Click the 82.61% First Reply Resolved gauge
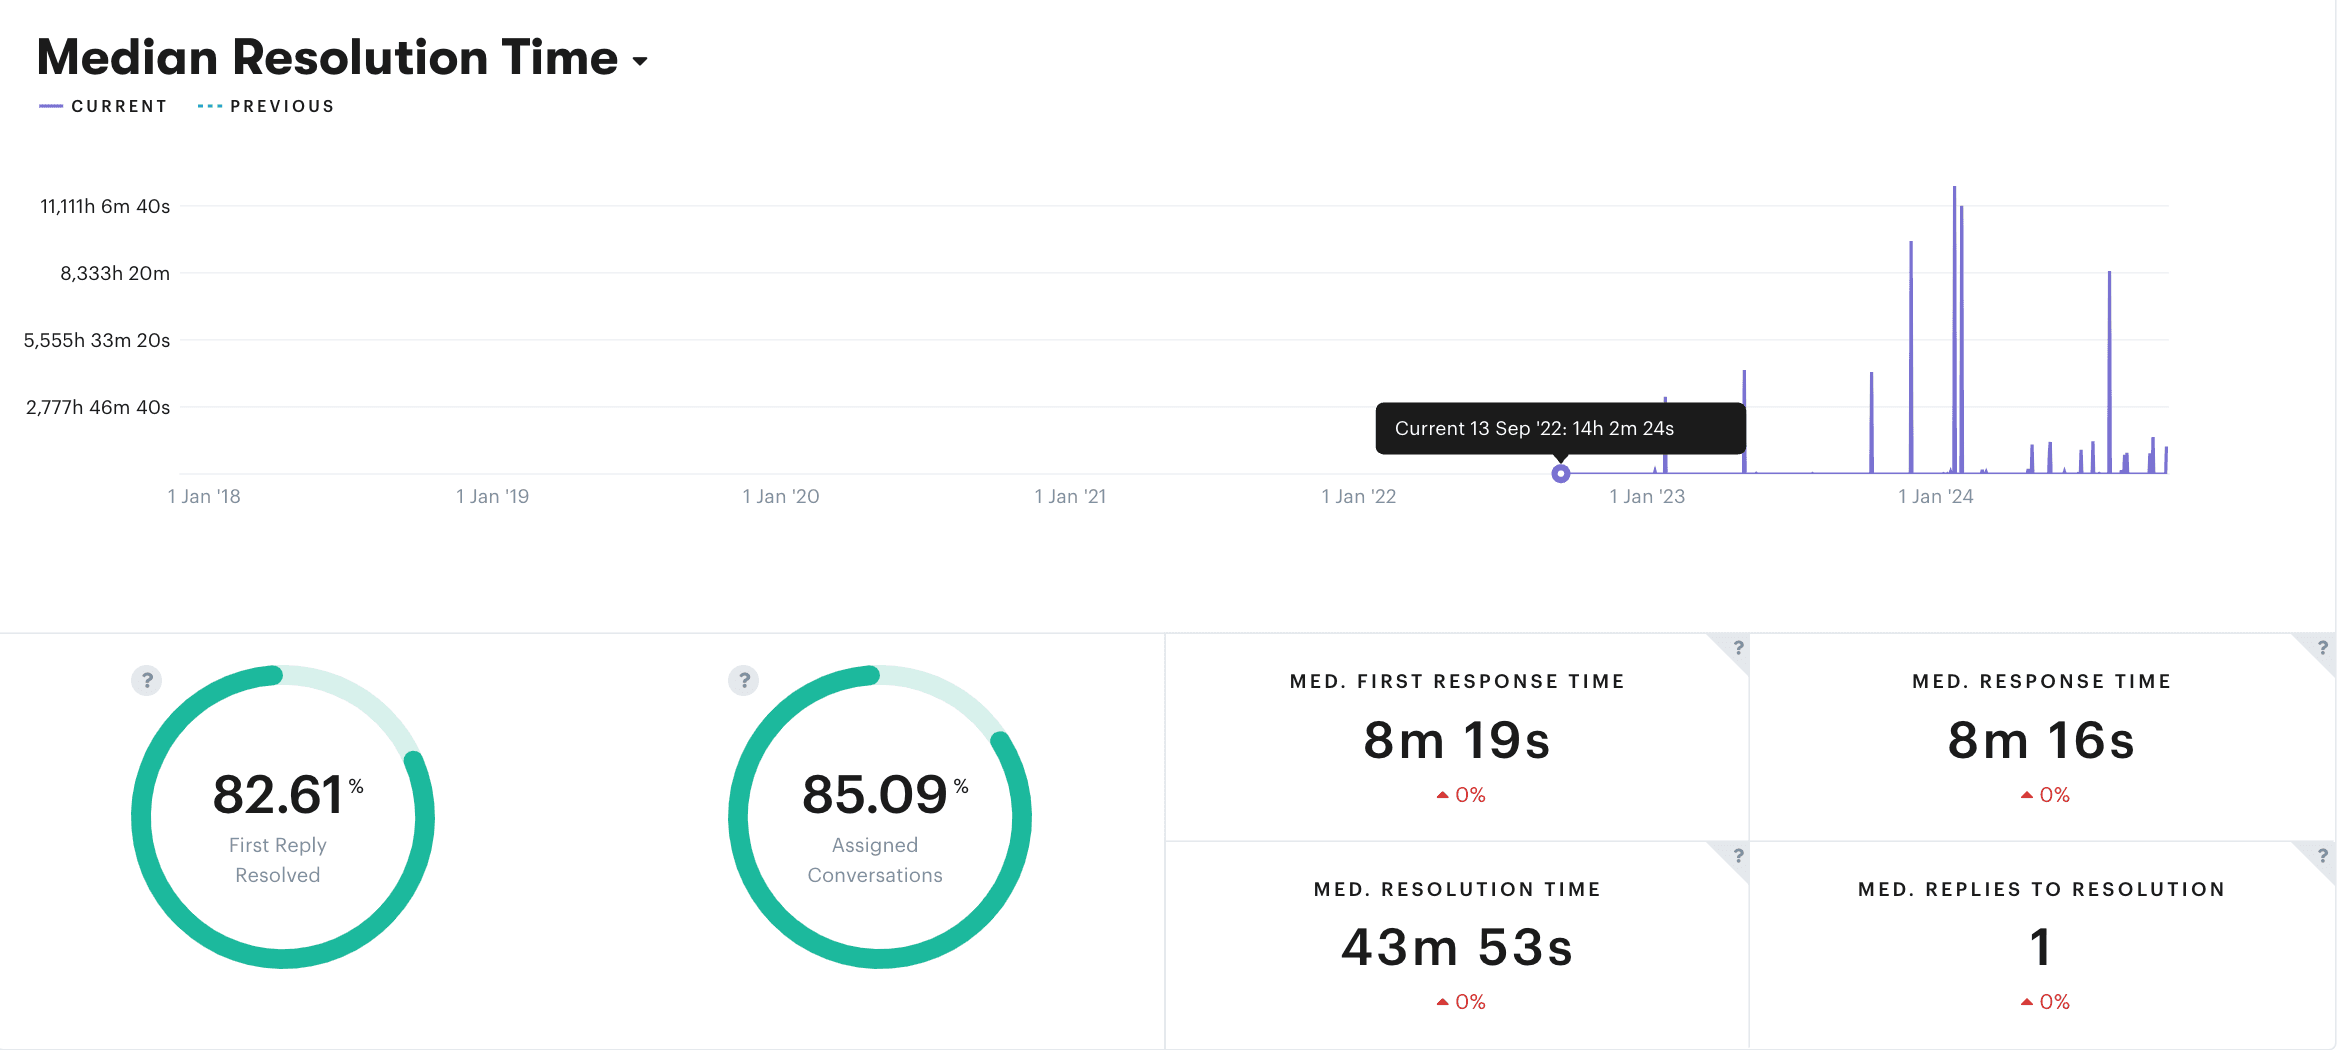Viewport: 2338px width, 1050px height. (x=283, y=816)
